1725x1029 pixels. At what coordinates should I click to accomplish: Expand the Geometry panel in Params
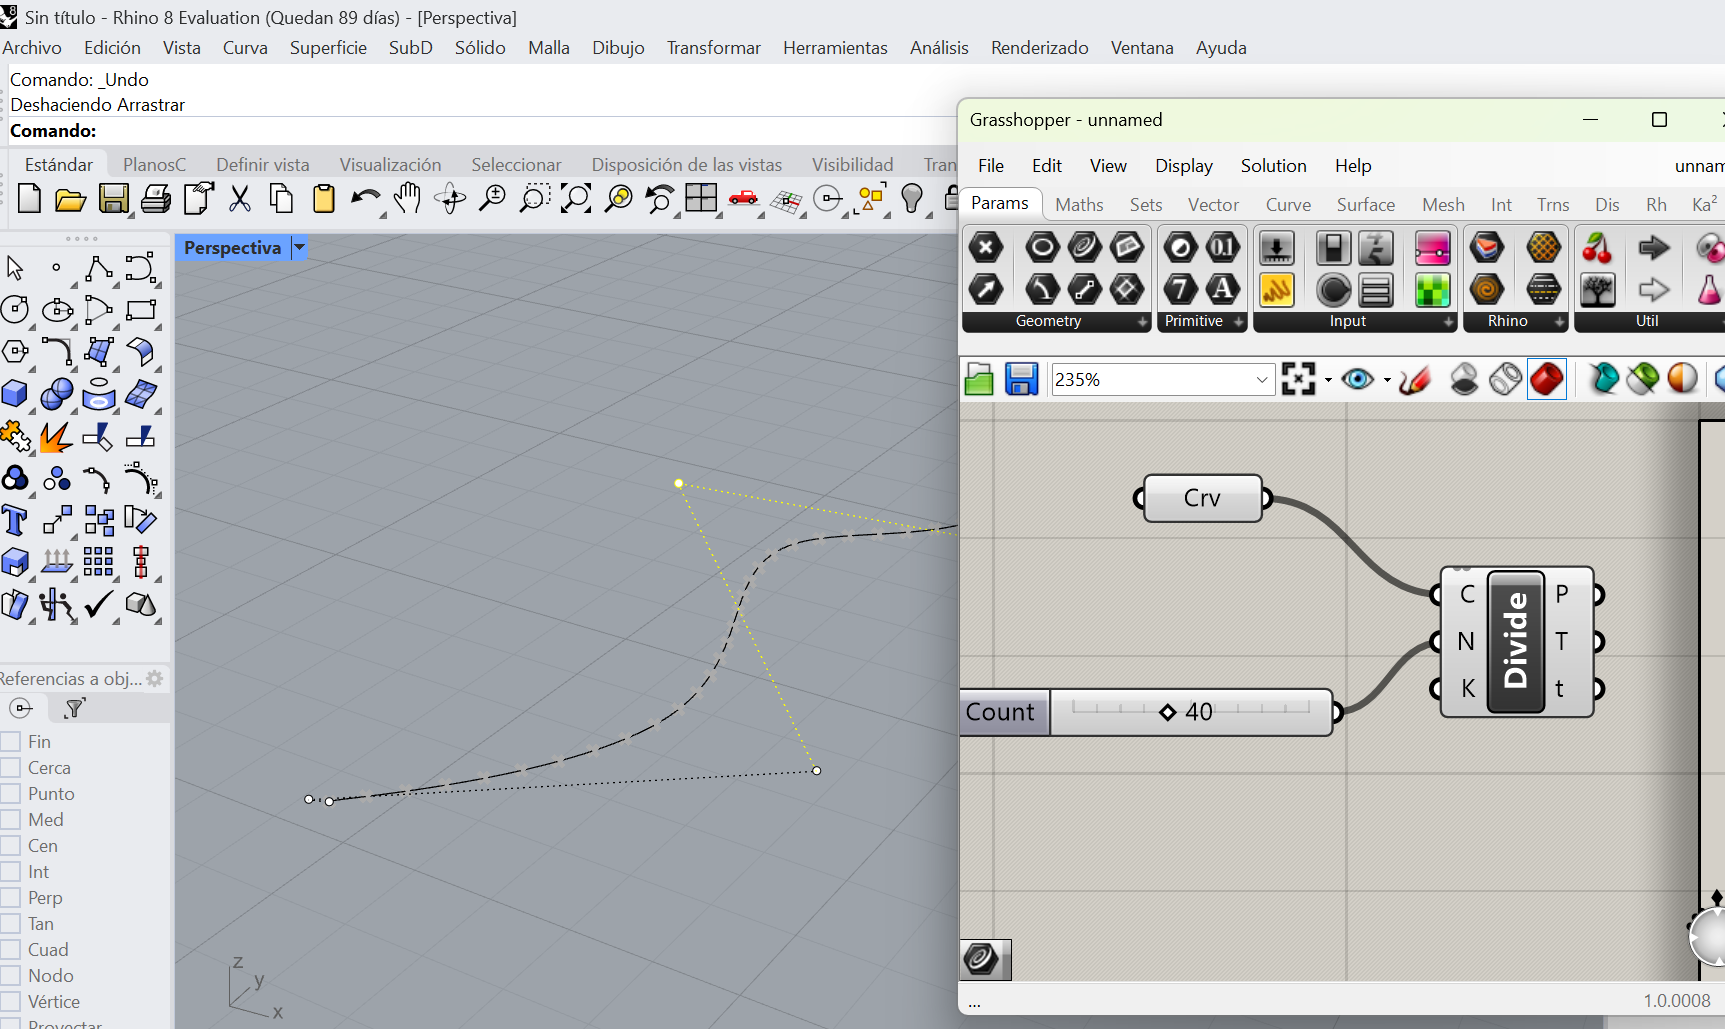pos(1142,322)
